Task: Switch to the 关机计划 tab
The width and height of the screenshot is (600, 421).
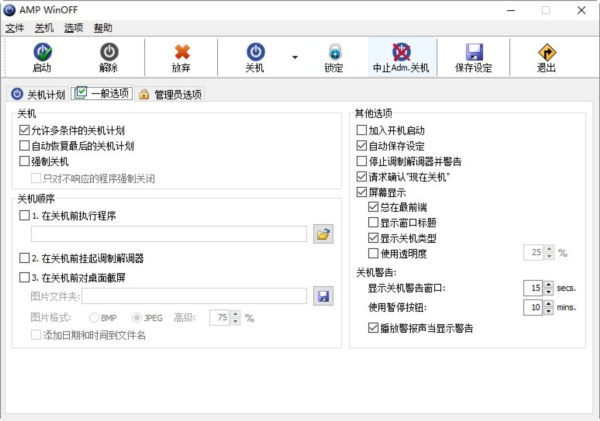Action: pyautogui.click(x=38, y=94)
